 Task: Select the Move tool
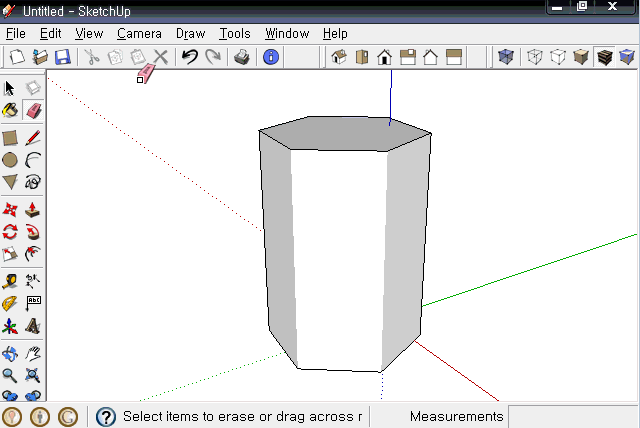[10, 210]
